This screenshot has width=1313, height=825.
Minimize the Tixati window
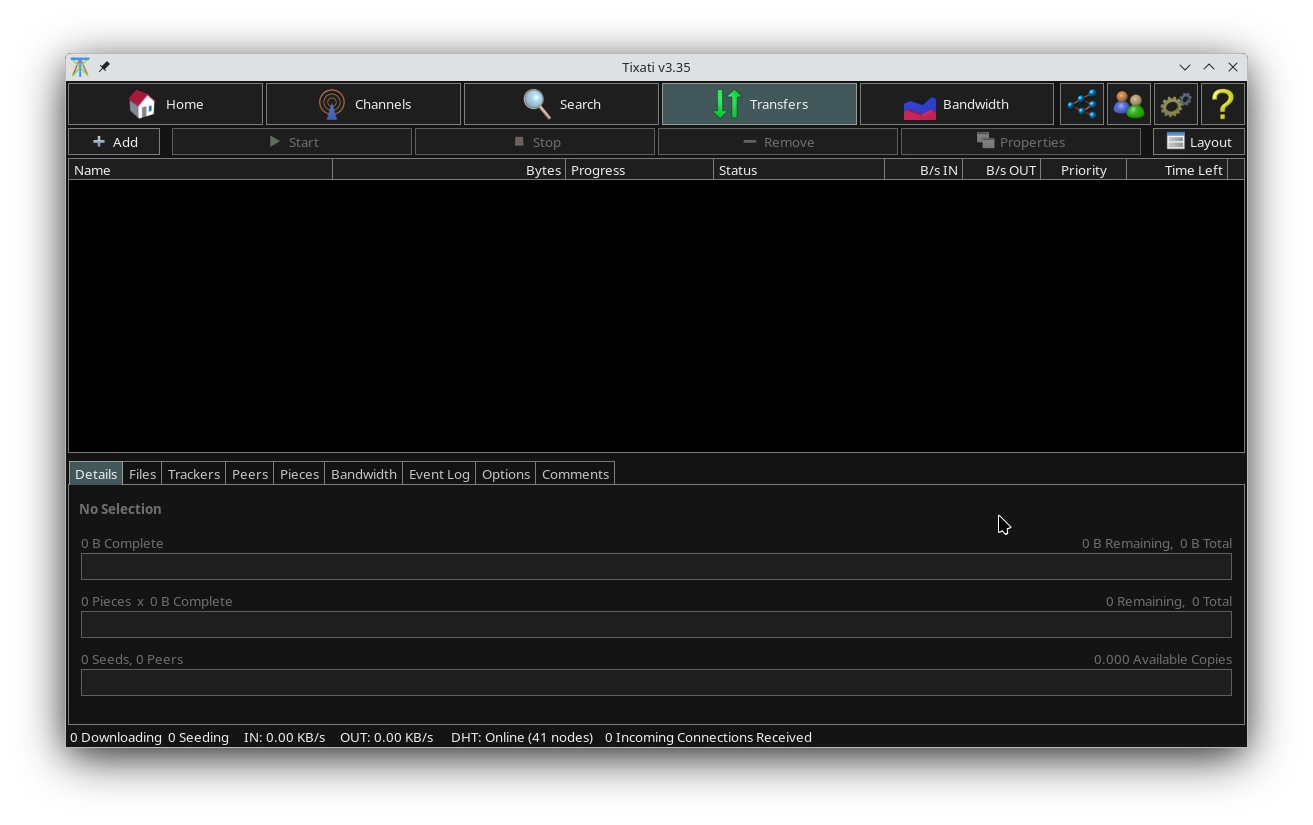[x=1185, y=67]
